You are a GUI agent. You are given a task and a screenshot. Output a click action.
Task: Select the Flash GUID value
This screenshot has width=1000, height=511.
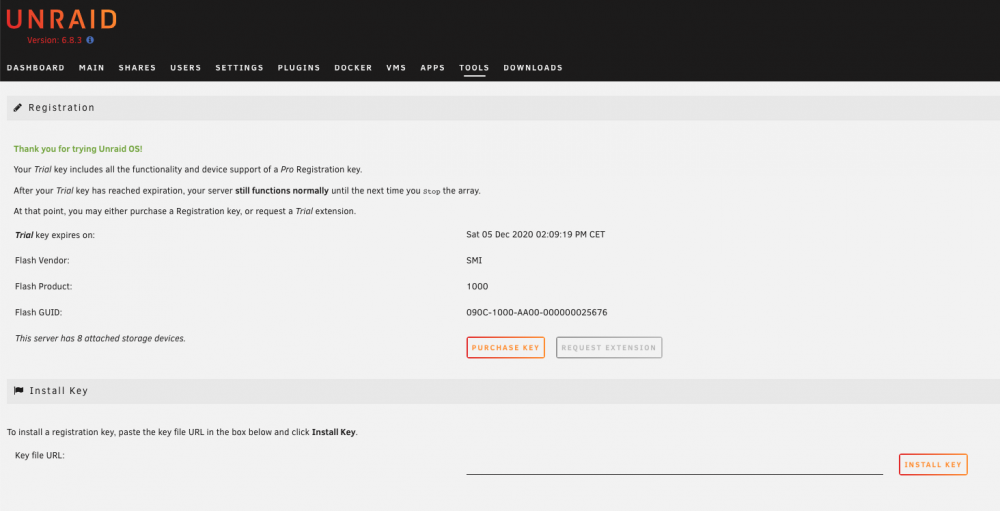point(536,313)
